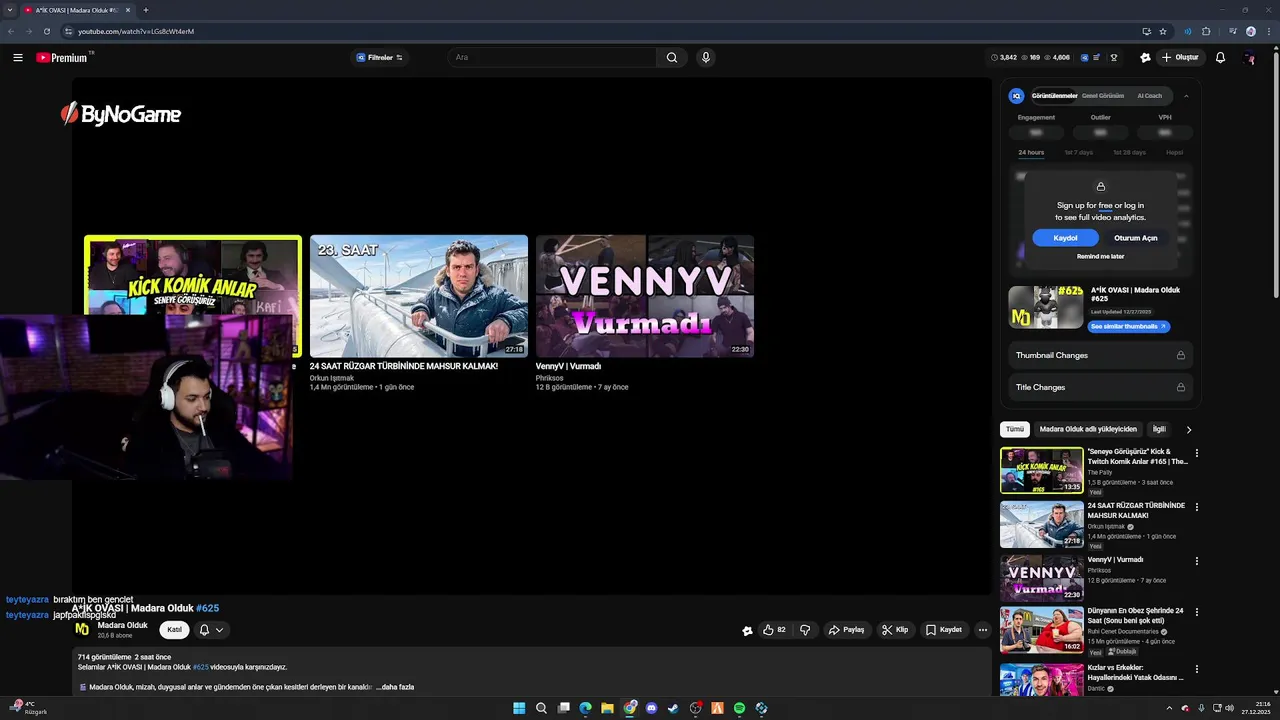Expand description with ...daha fazla
Viewport: 1280px width, 720px height.
tap(395, 687)
